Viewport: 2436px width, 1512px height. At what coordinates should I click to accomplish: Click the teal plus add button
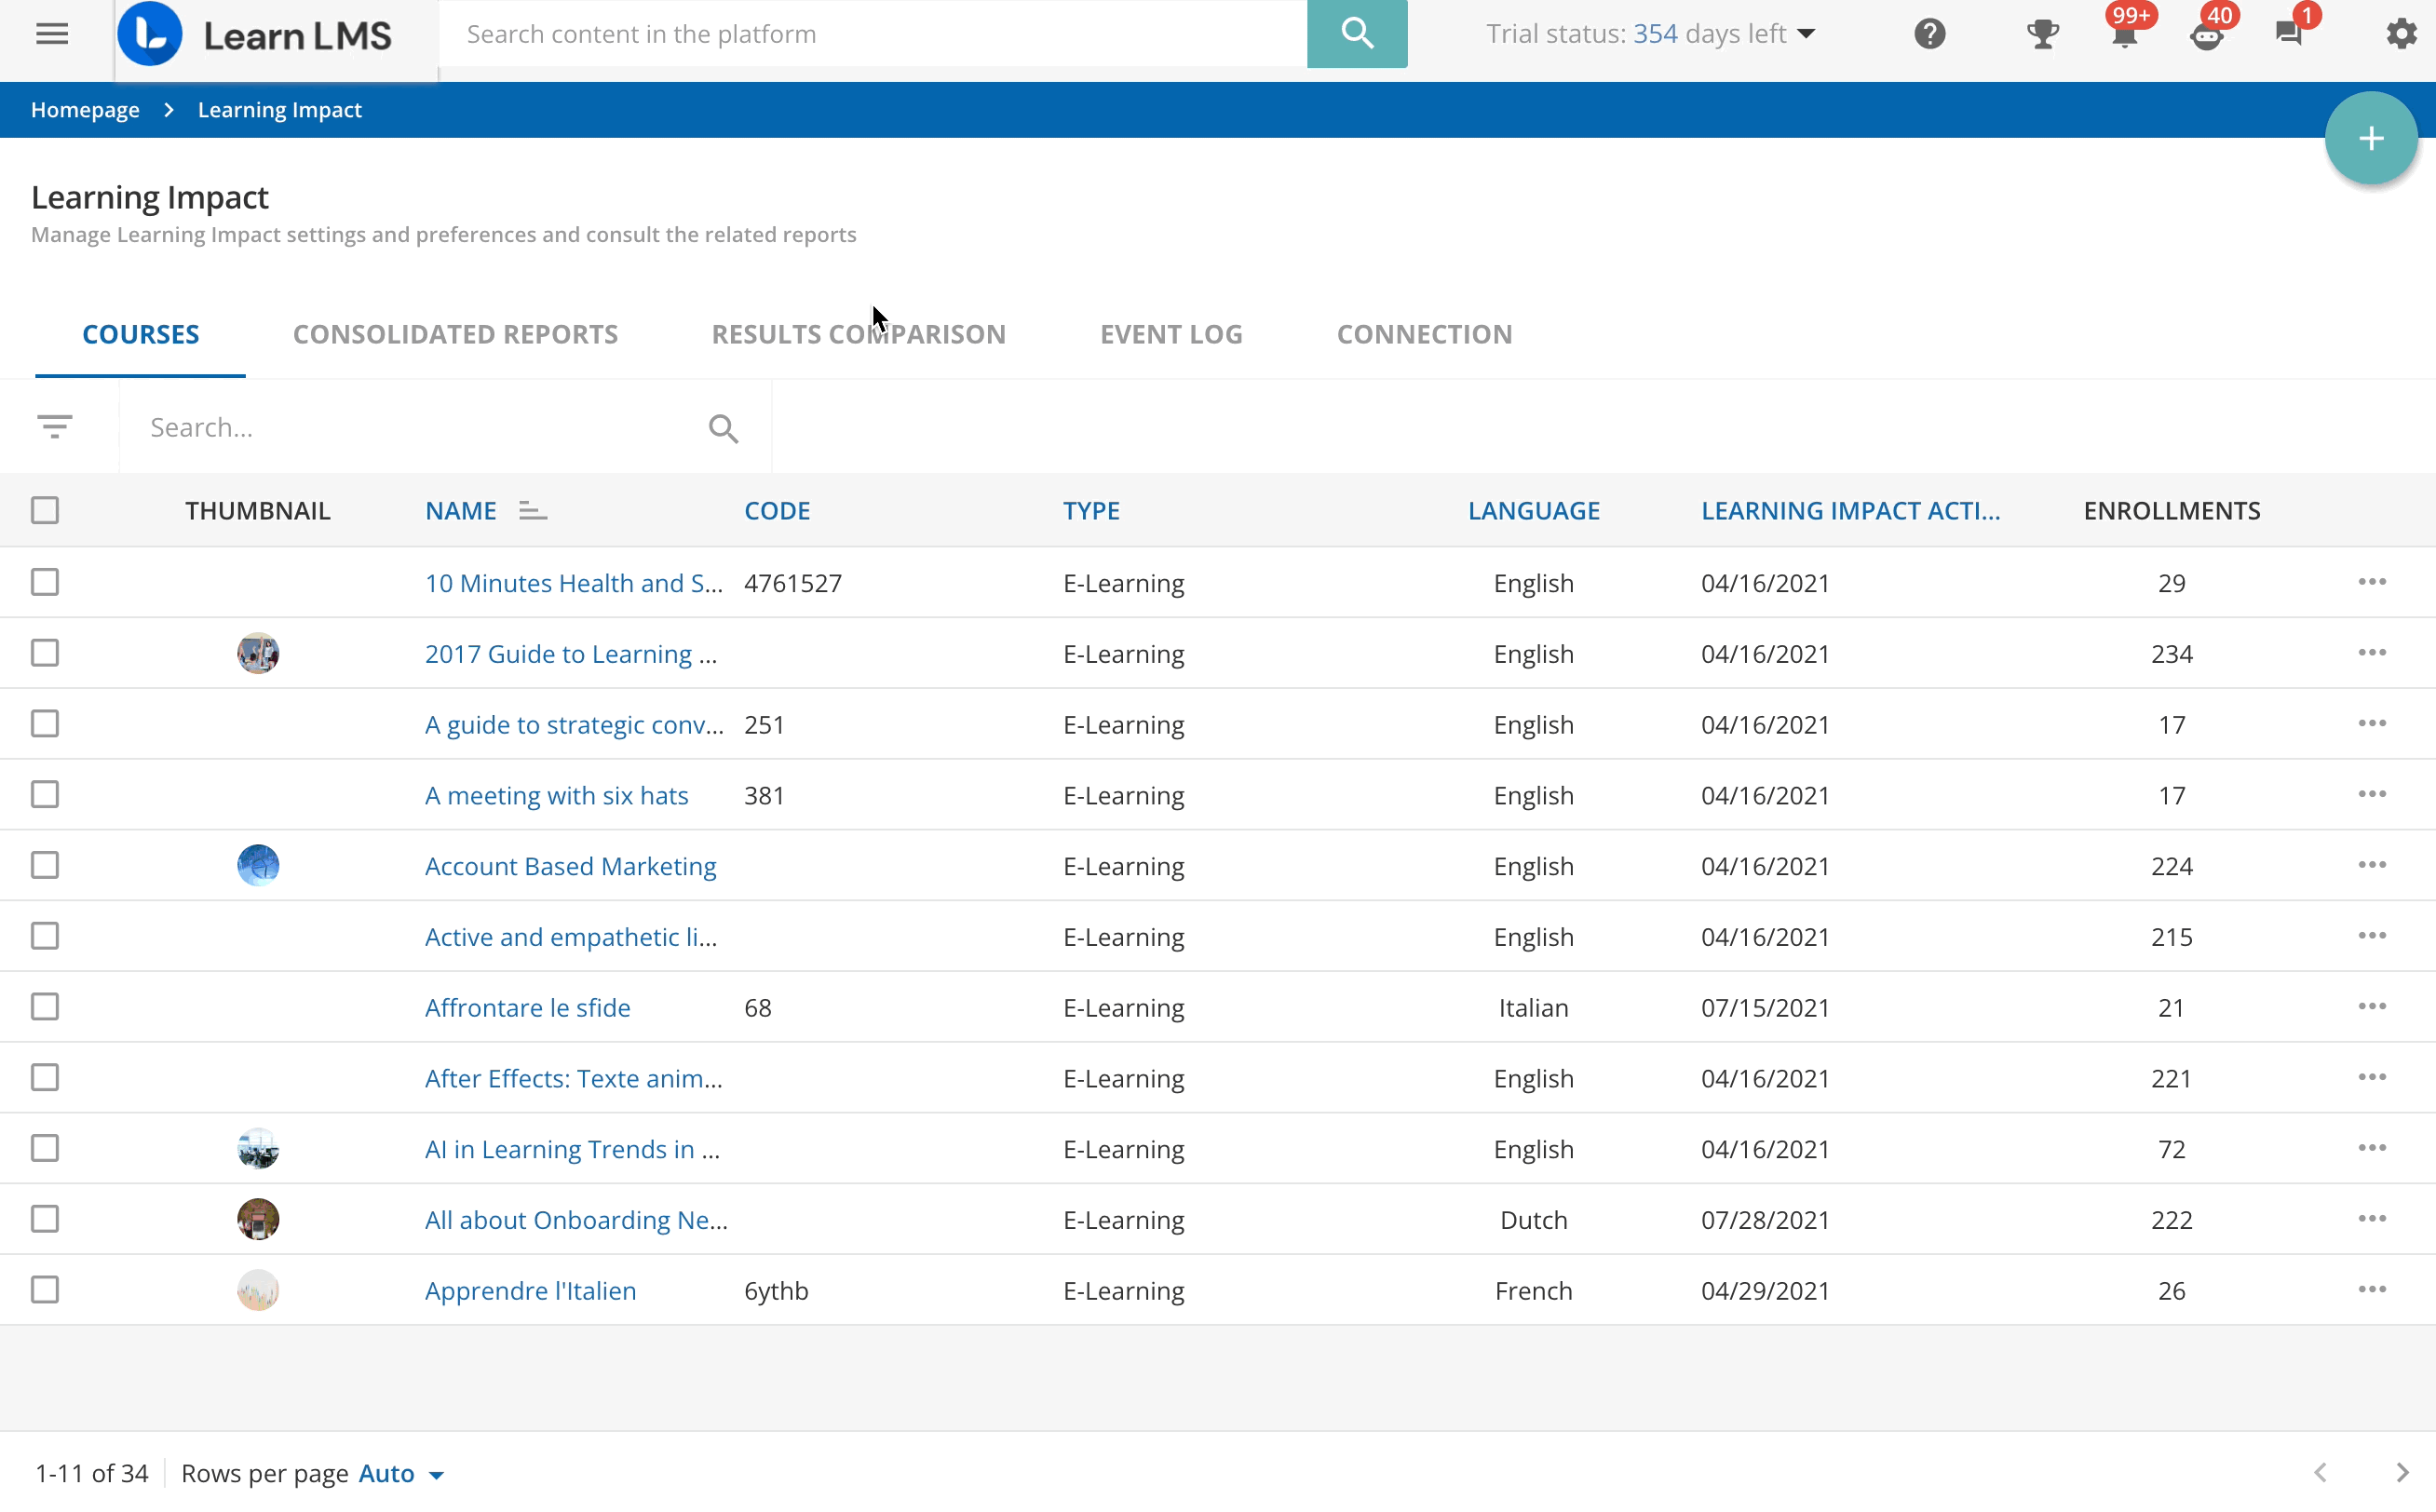pos(2370,138)
